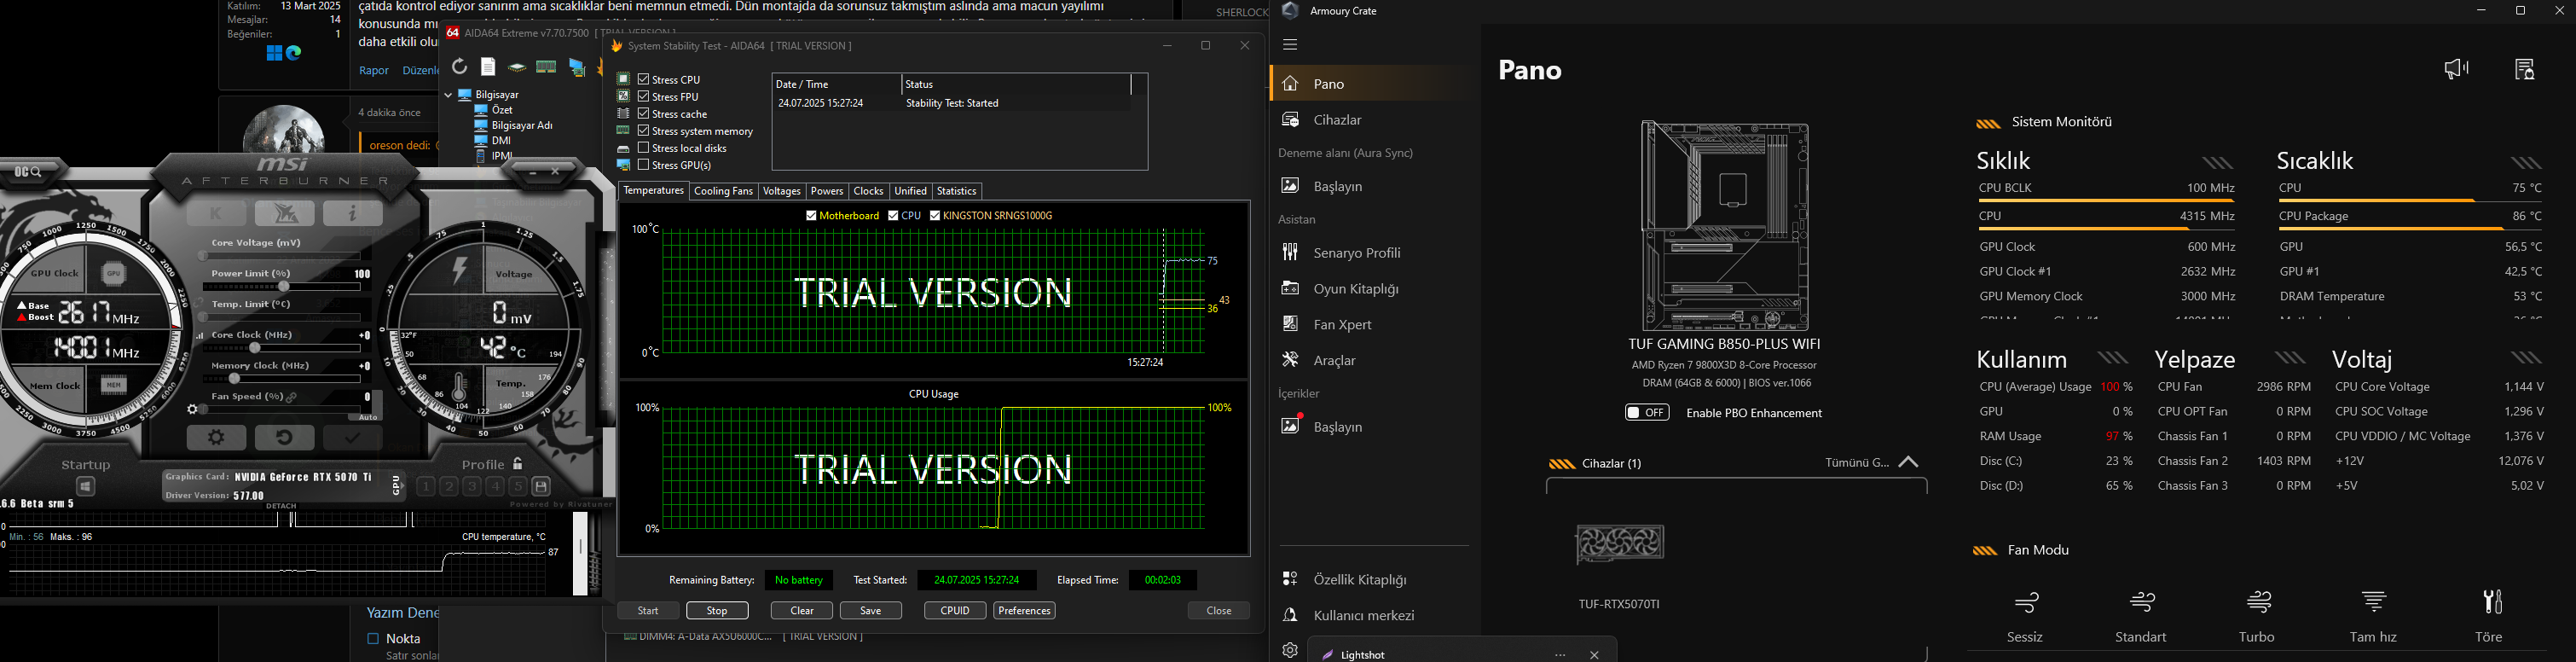Open Araçlar in the sidebar
2576x662 pixels.
coord(1374,360)
